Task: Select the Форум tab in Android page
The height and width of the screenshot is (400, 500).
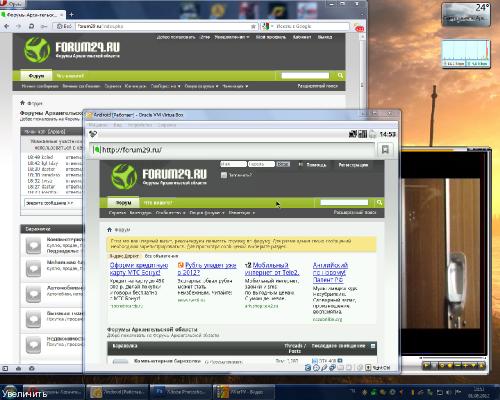Action: (123, 202)
